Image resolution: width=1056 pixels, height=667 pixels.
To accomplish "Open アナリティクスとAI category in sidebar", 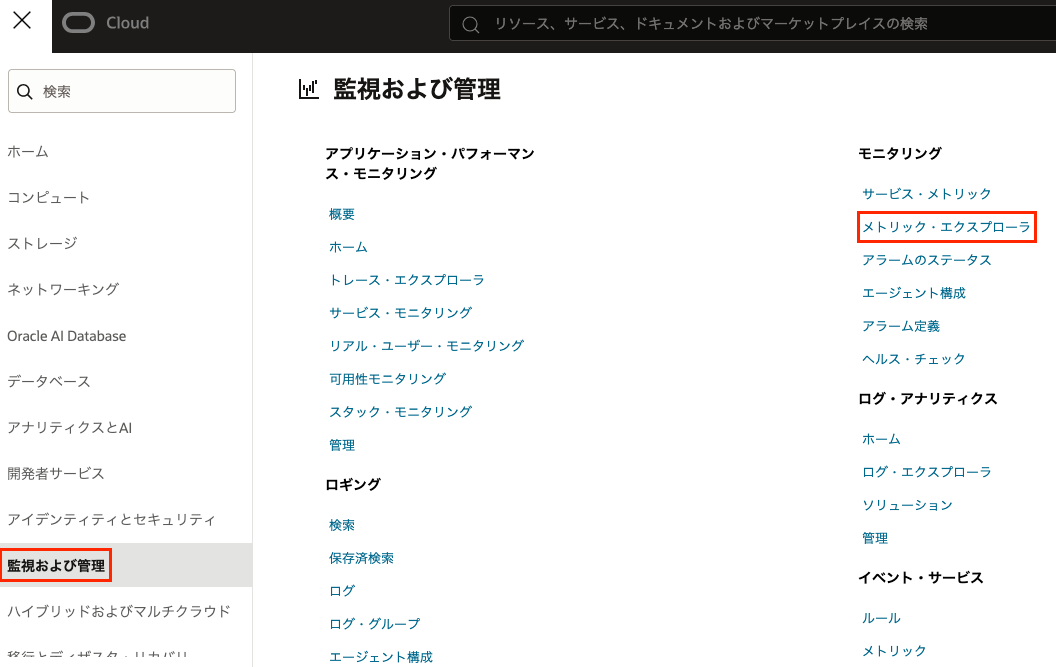I will click(70, 428).
